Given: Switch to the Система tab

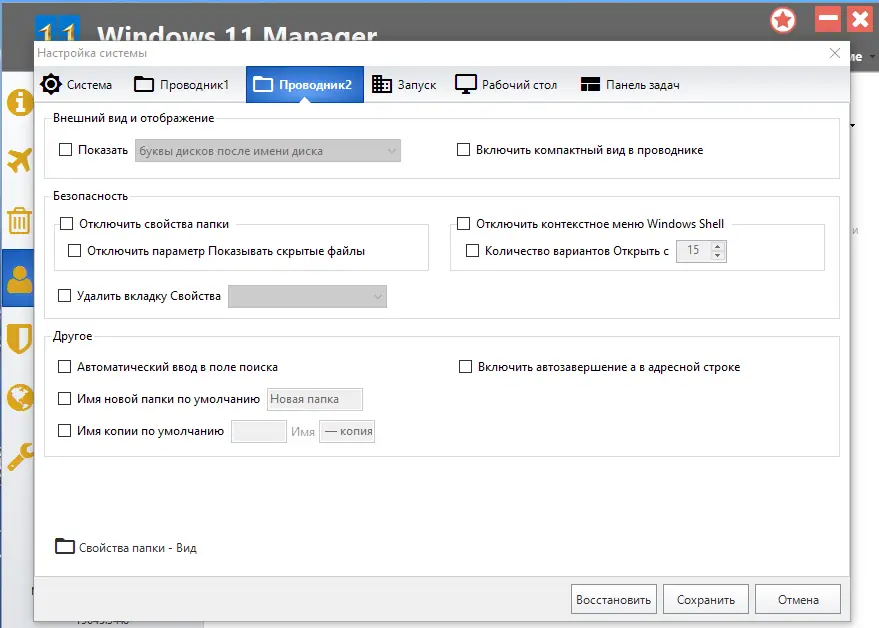Looking at the screenshot, I should [77, 85].
